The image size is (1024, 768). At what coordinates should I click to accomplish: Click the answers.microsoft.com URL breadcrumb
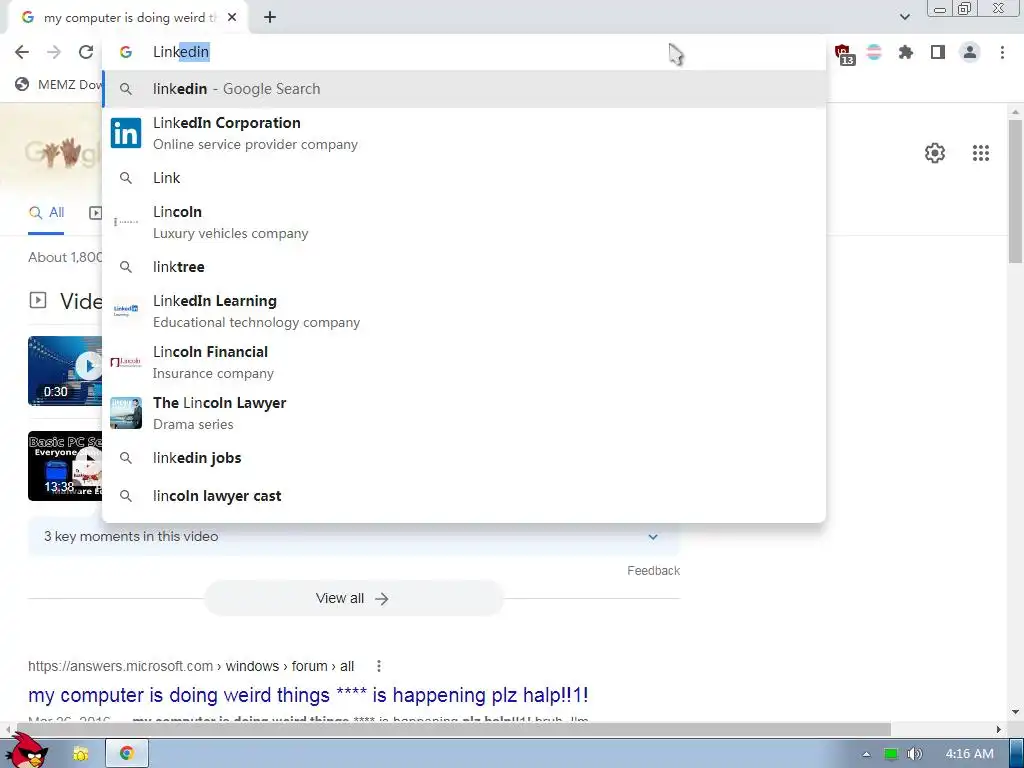[191, 666]
